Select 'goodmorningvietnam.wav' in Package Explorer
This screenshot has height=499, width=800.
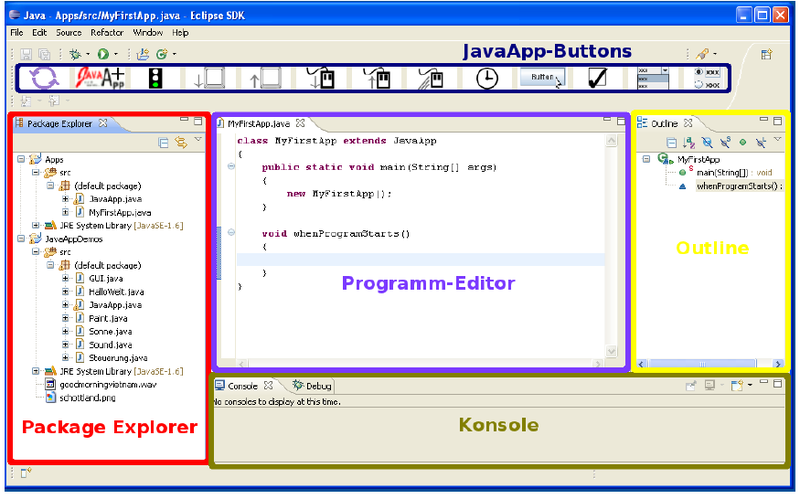coord(108,384)
